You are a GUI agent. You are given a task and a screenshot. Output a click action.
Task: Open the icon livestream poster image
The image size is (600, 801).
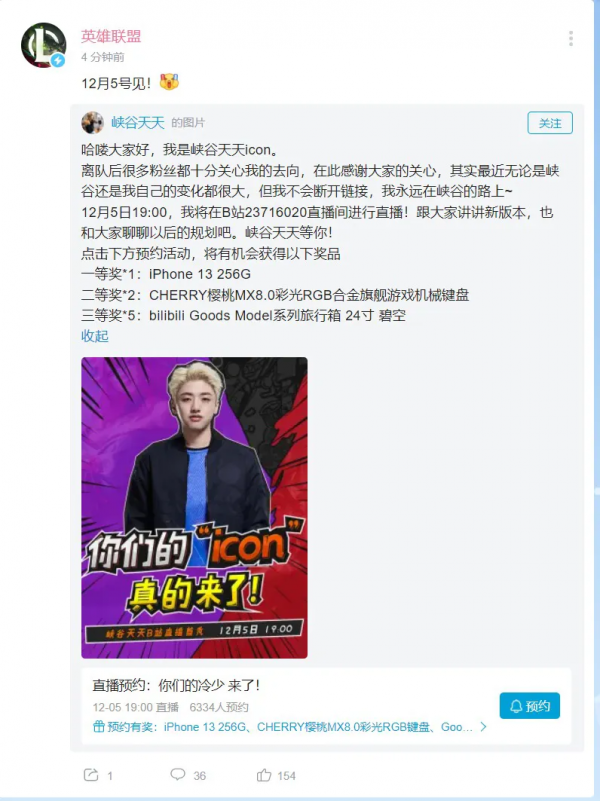click(x=195, y=508)
